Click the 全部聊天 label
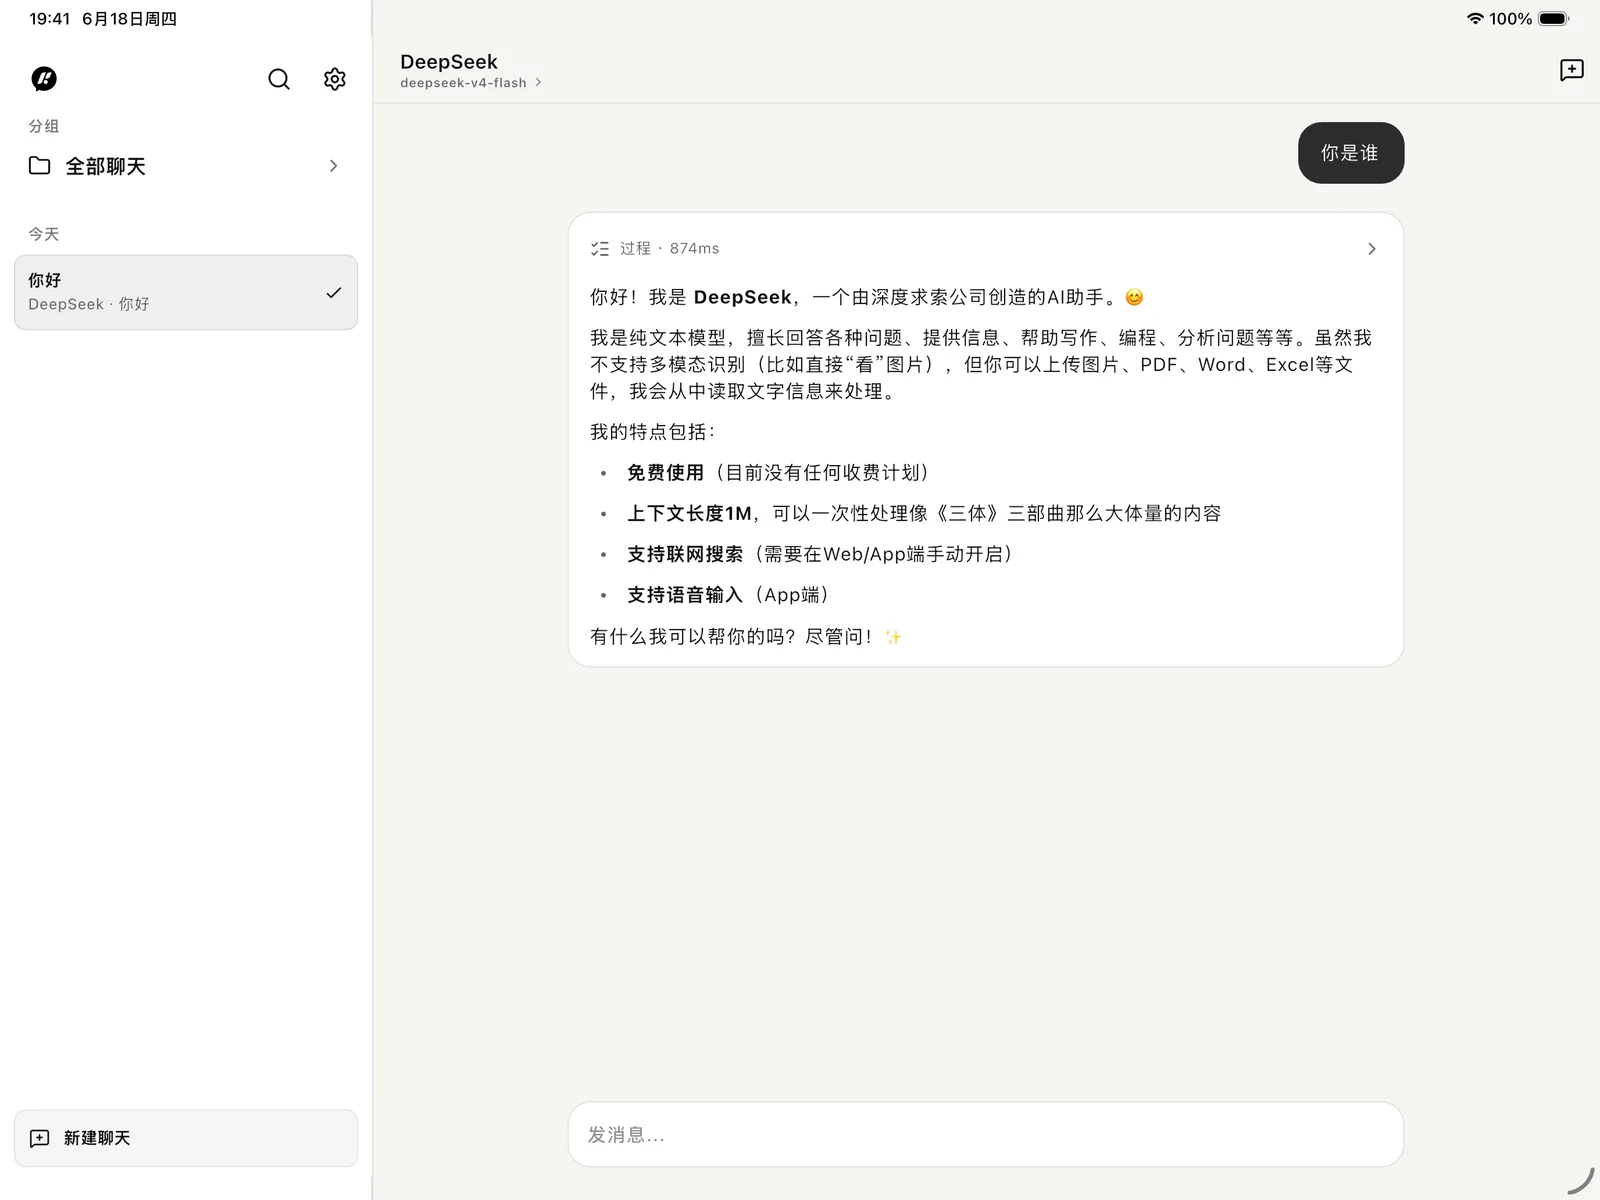1600x1200 pixels. pyautogui.click(x=106, y=166)
